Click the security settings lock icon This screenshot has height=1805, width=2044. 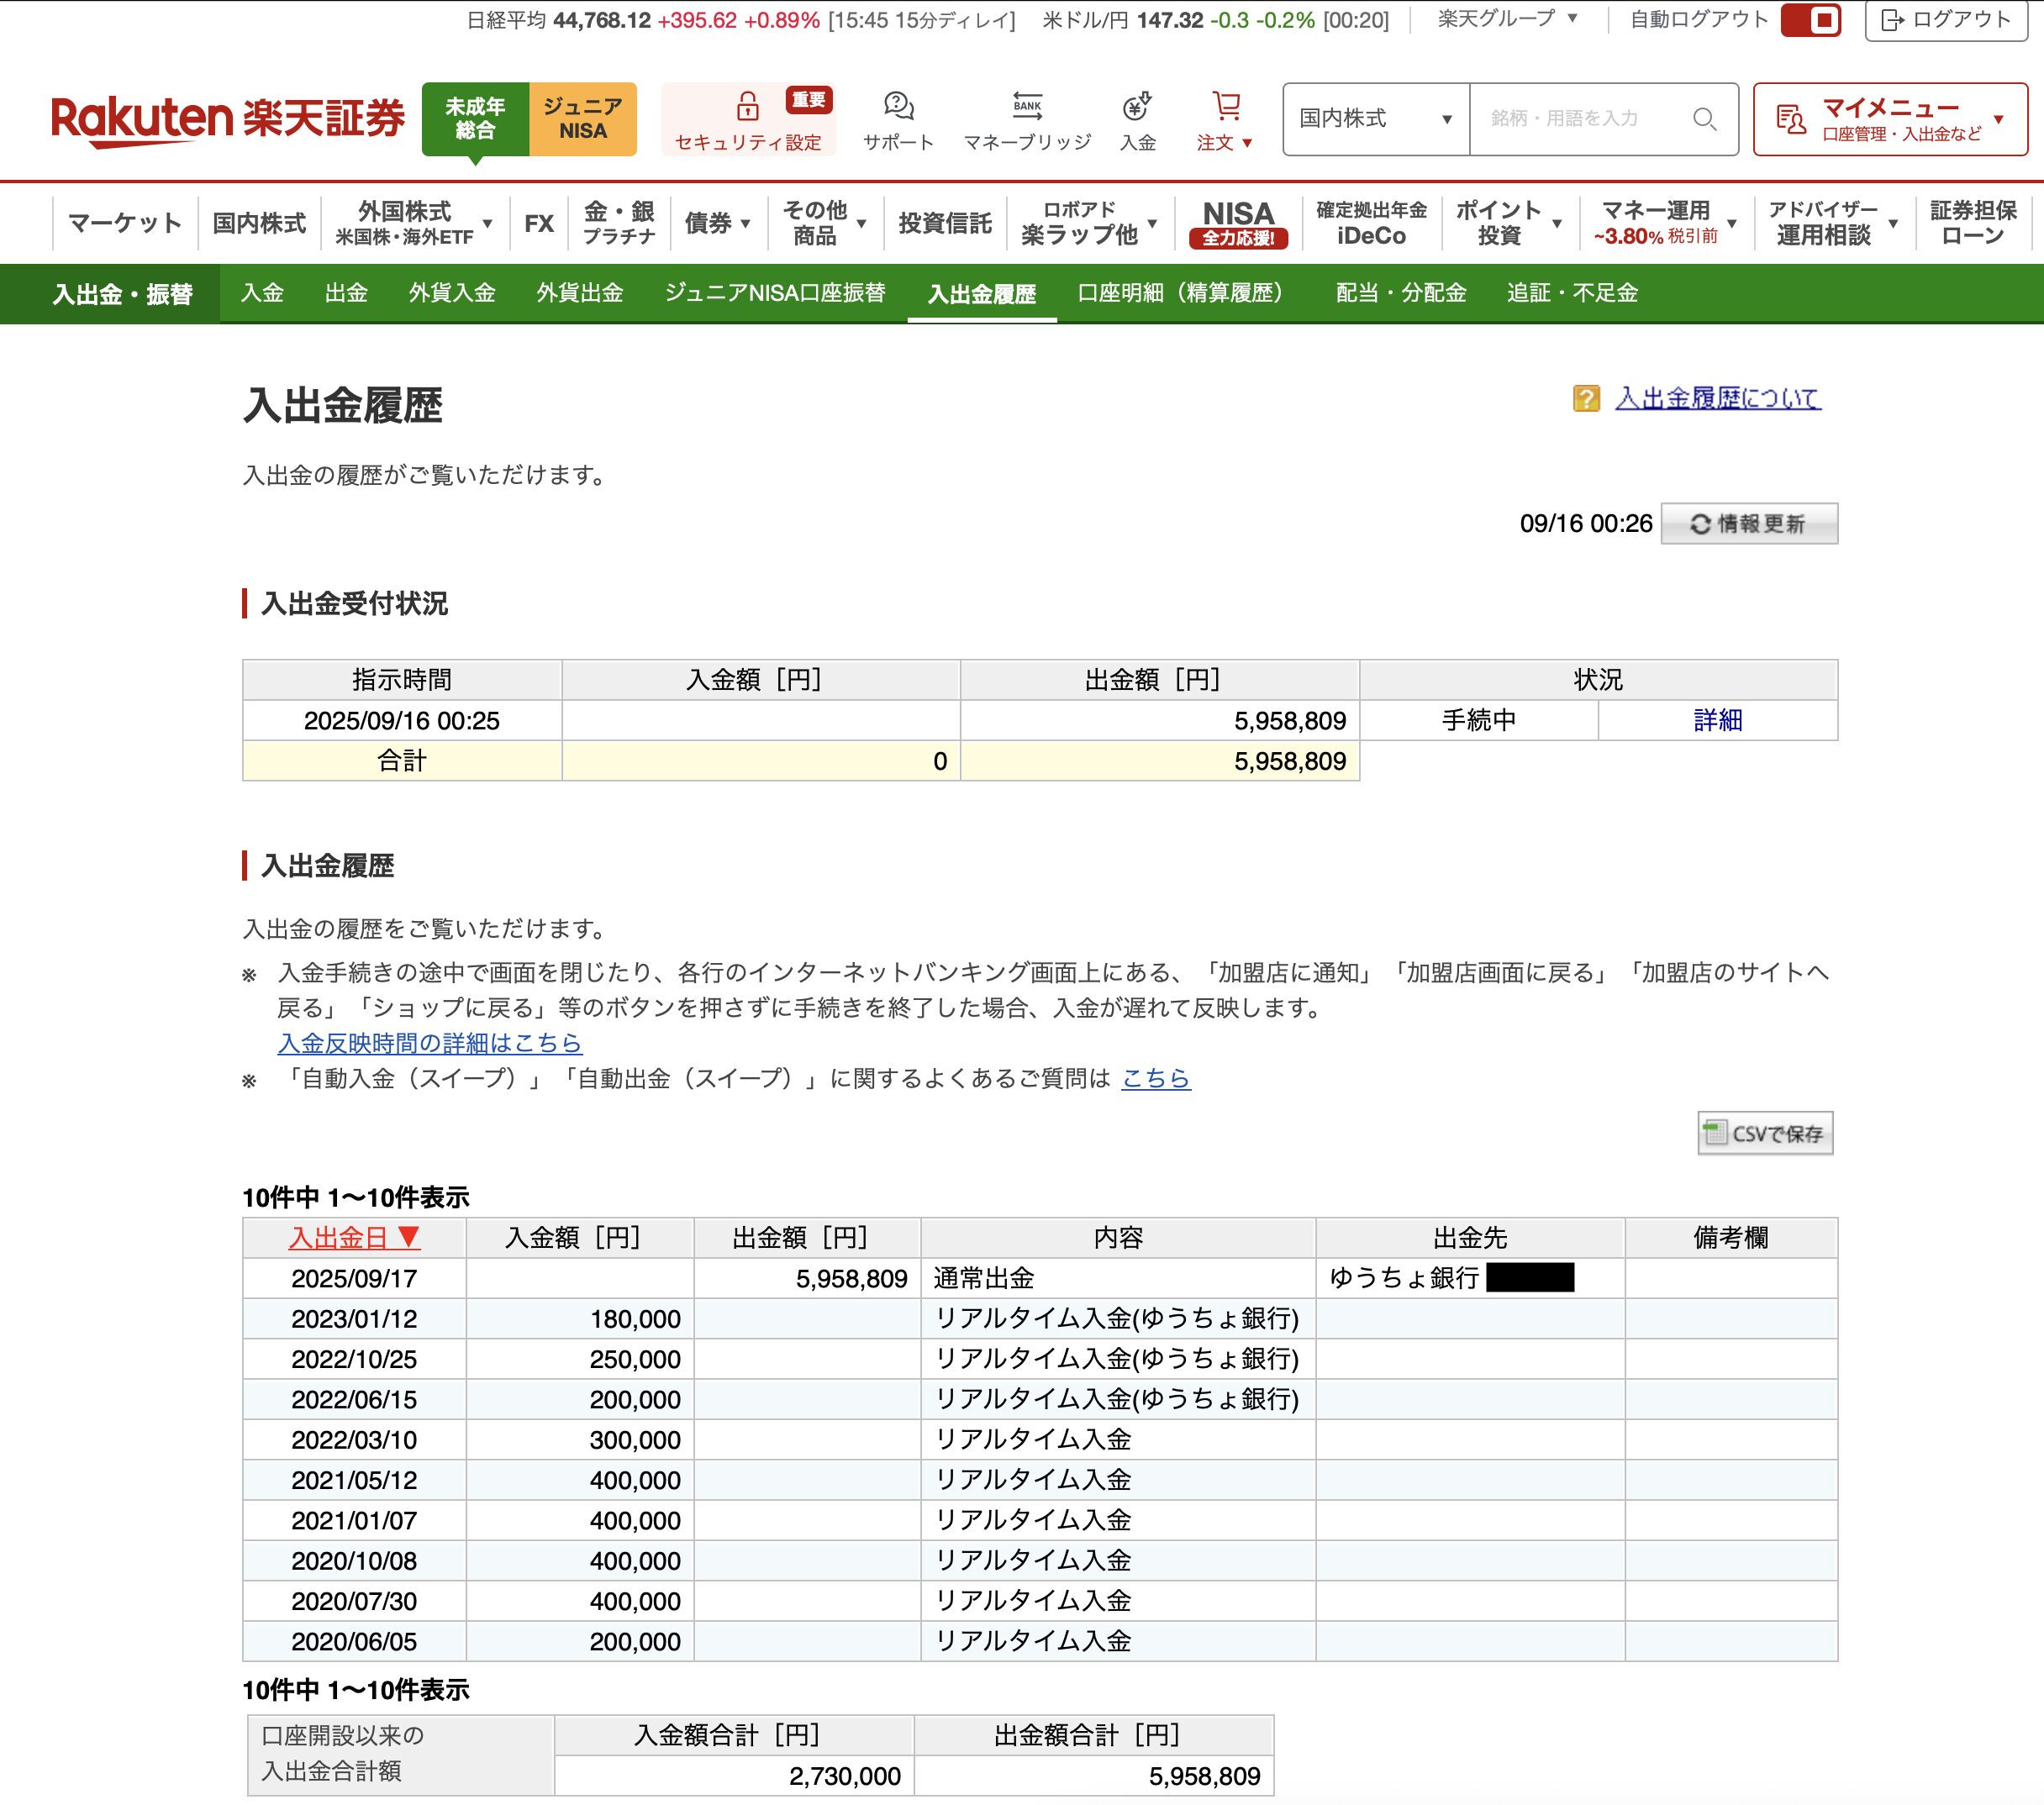coord(747,106)
